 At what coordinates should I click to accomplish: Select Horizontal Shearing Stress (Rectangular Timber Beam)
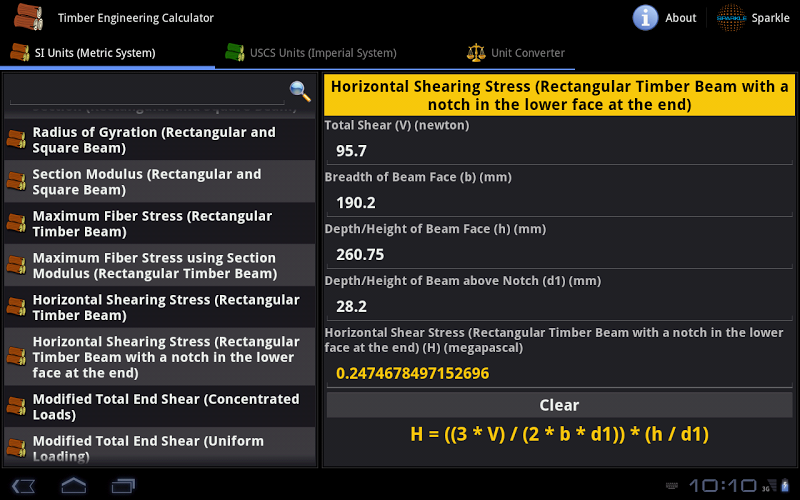(160, 307)
